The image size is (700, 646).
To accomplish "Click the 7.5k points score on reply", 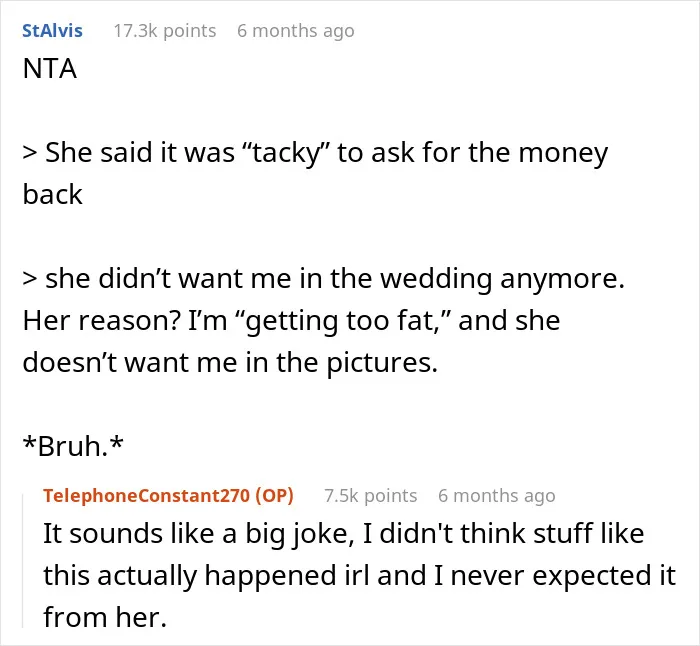I will click(x=371, y=496).
